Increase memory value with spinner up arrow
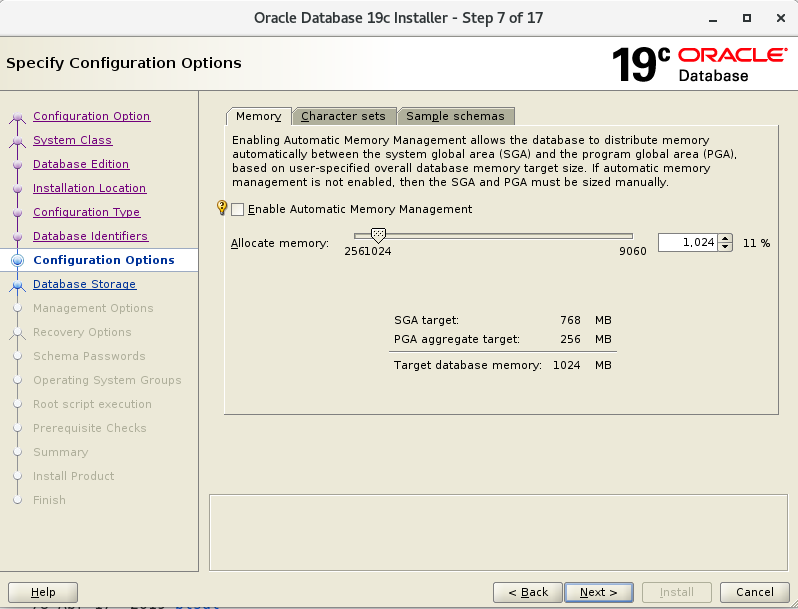 tap(725, 238)
